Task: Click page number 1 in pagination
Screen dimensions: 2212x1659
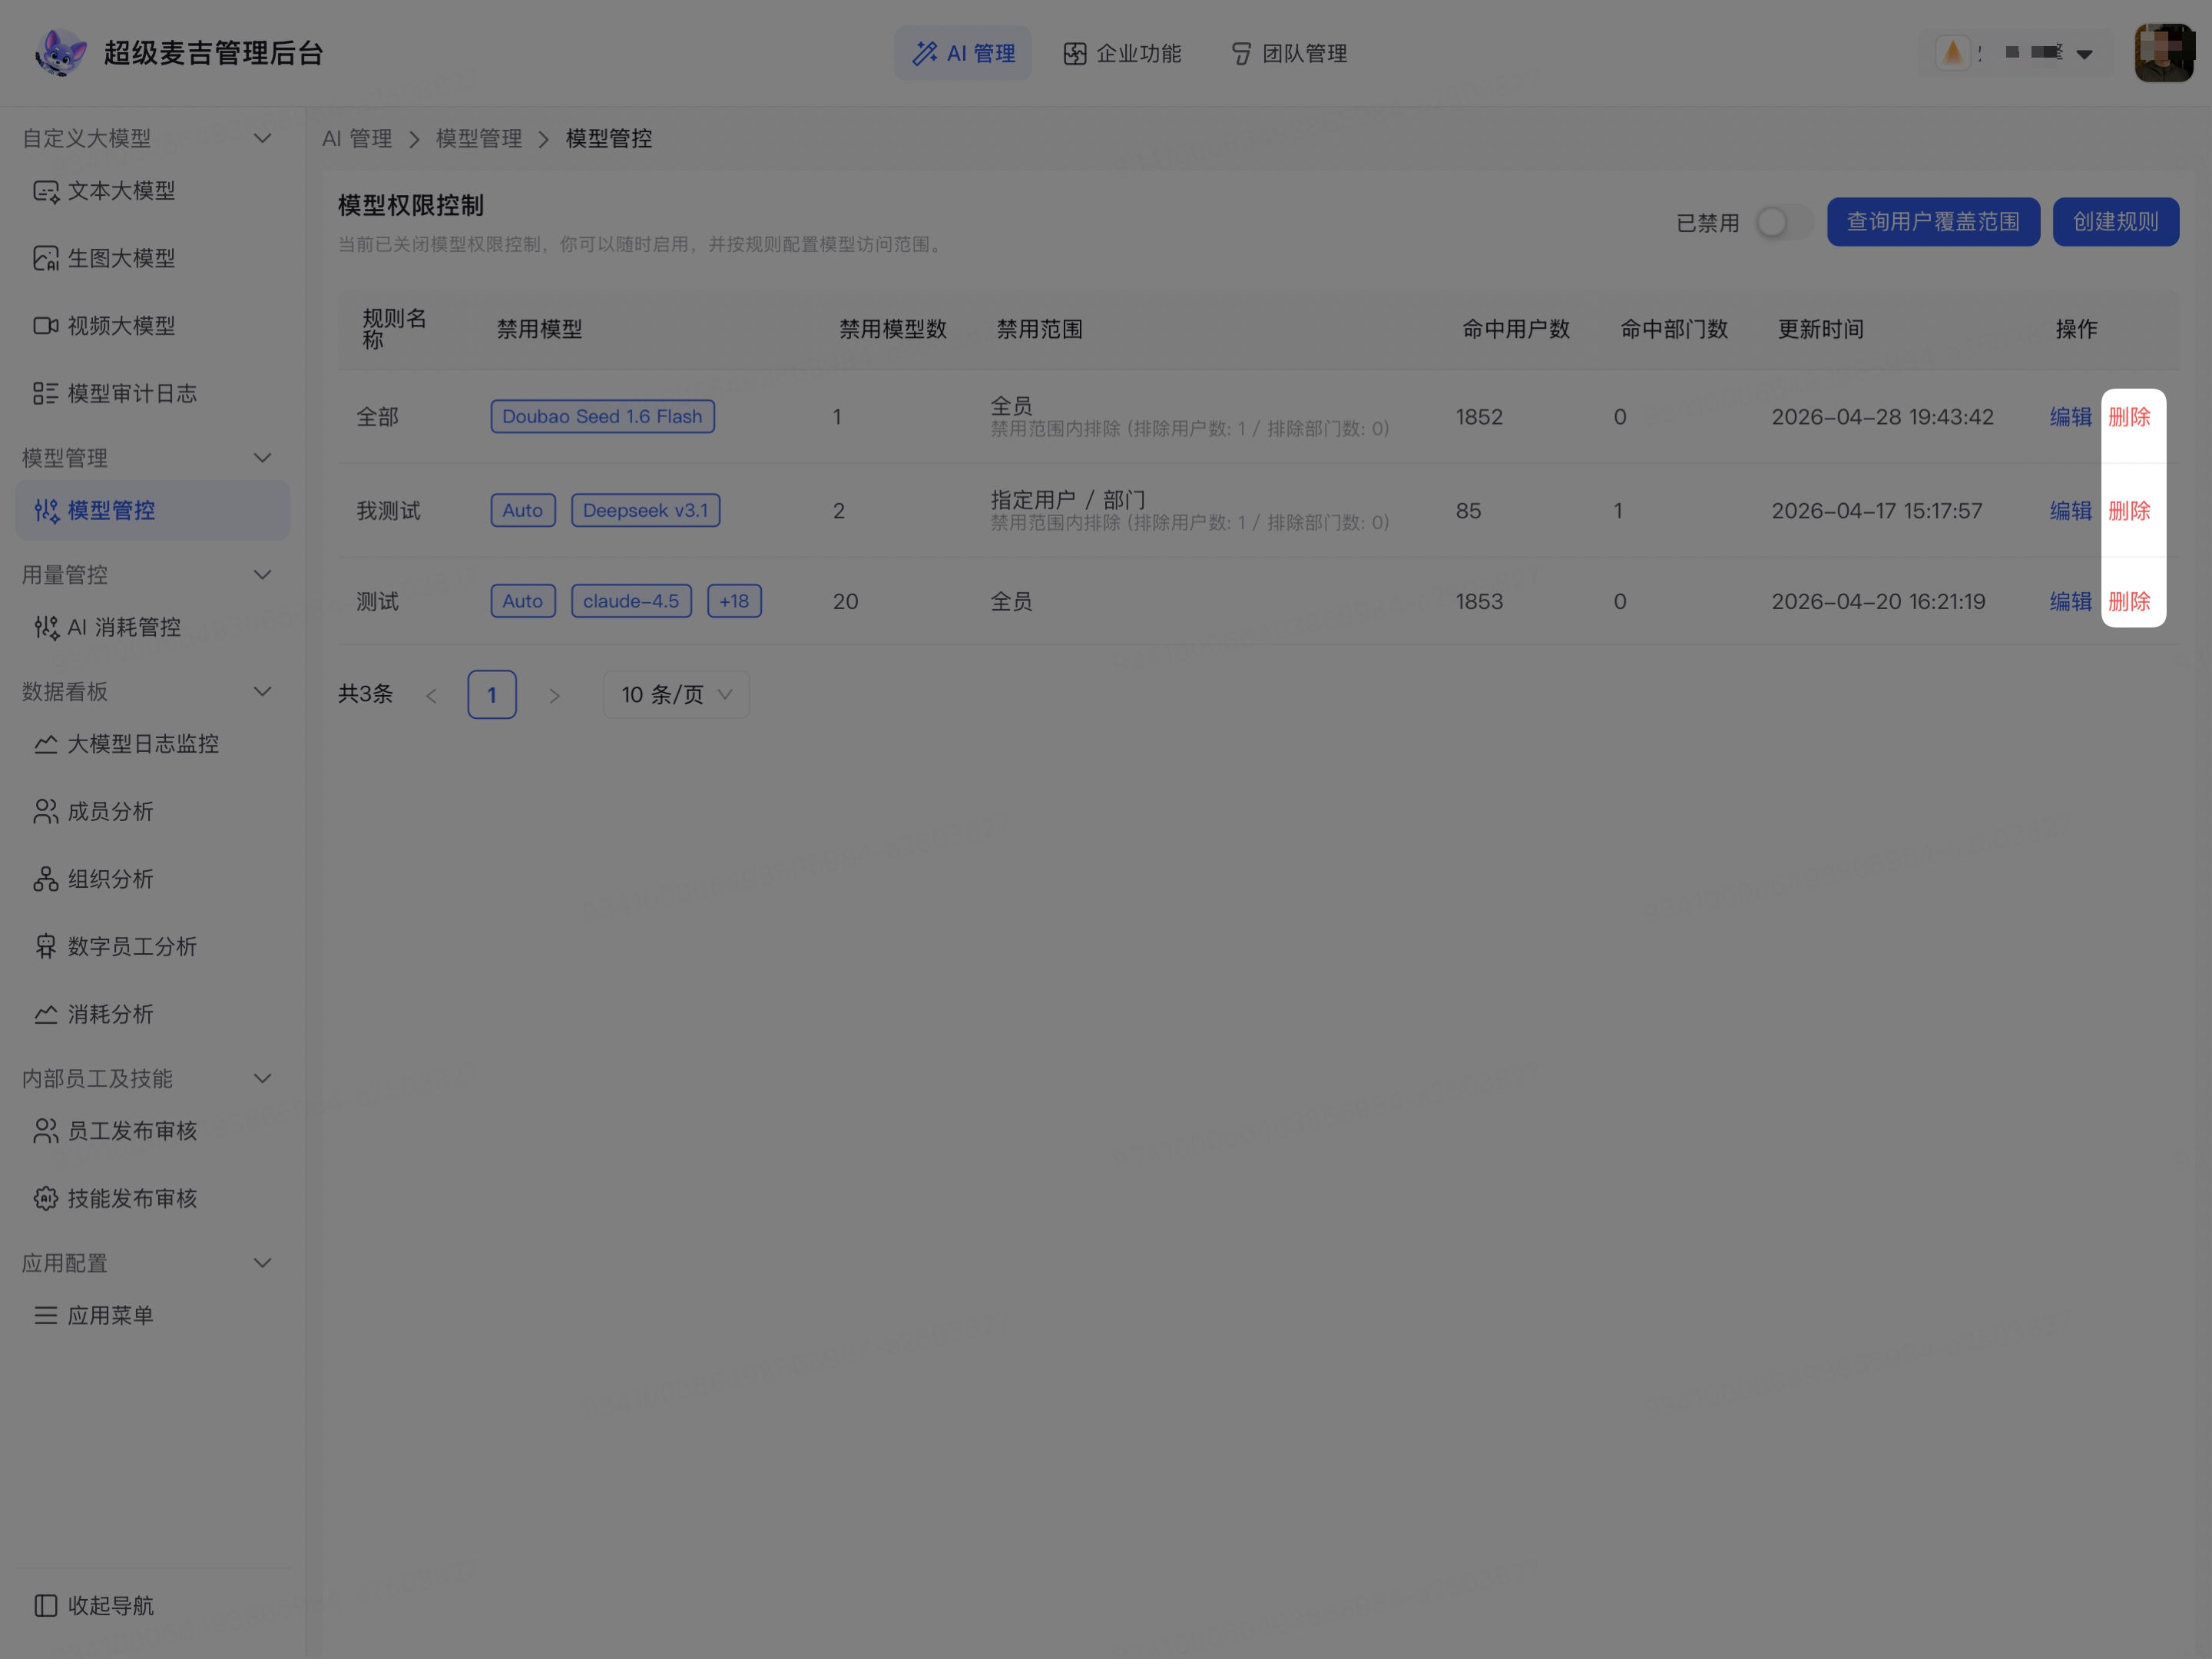Action: point(492,695)
